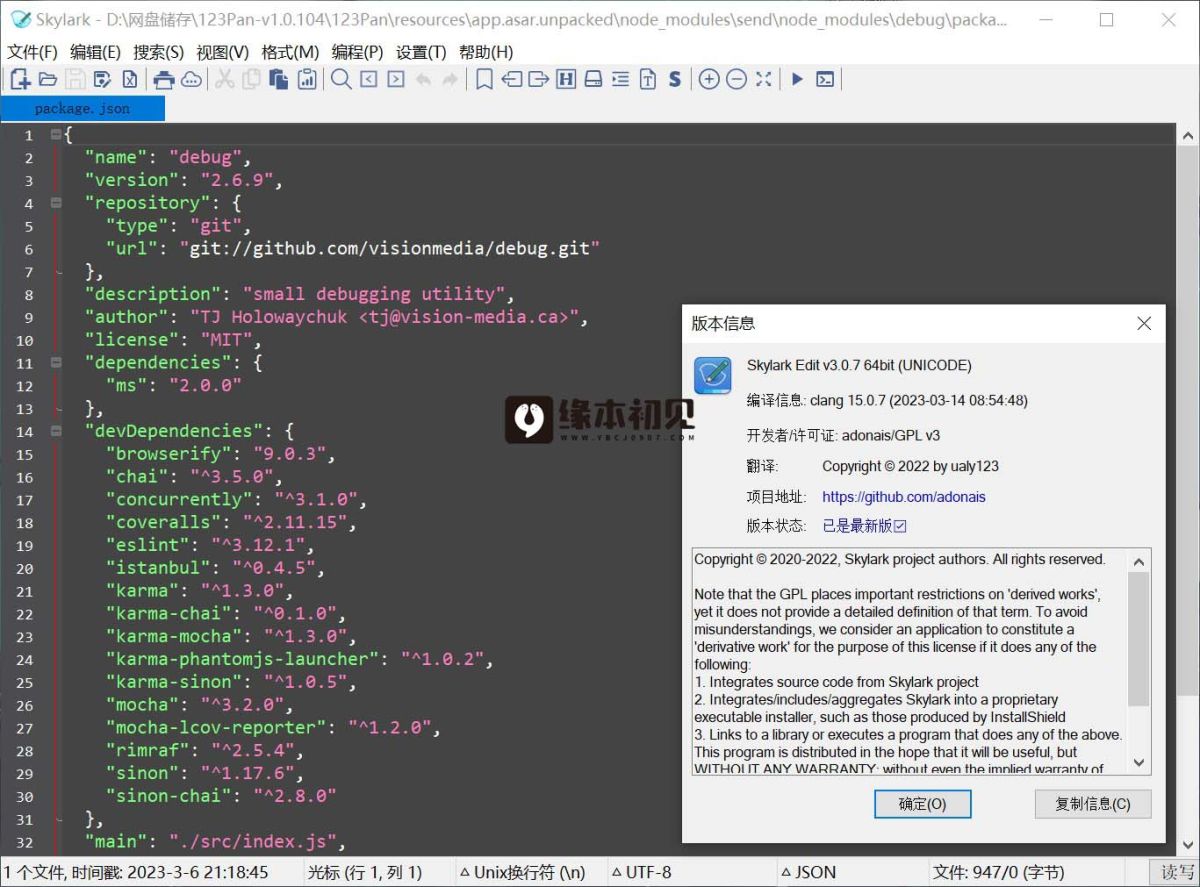The height and width of the screenshot is (887, 1200).
Task: Open the 编程(P) menu
Action: coord(357,52)
